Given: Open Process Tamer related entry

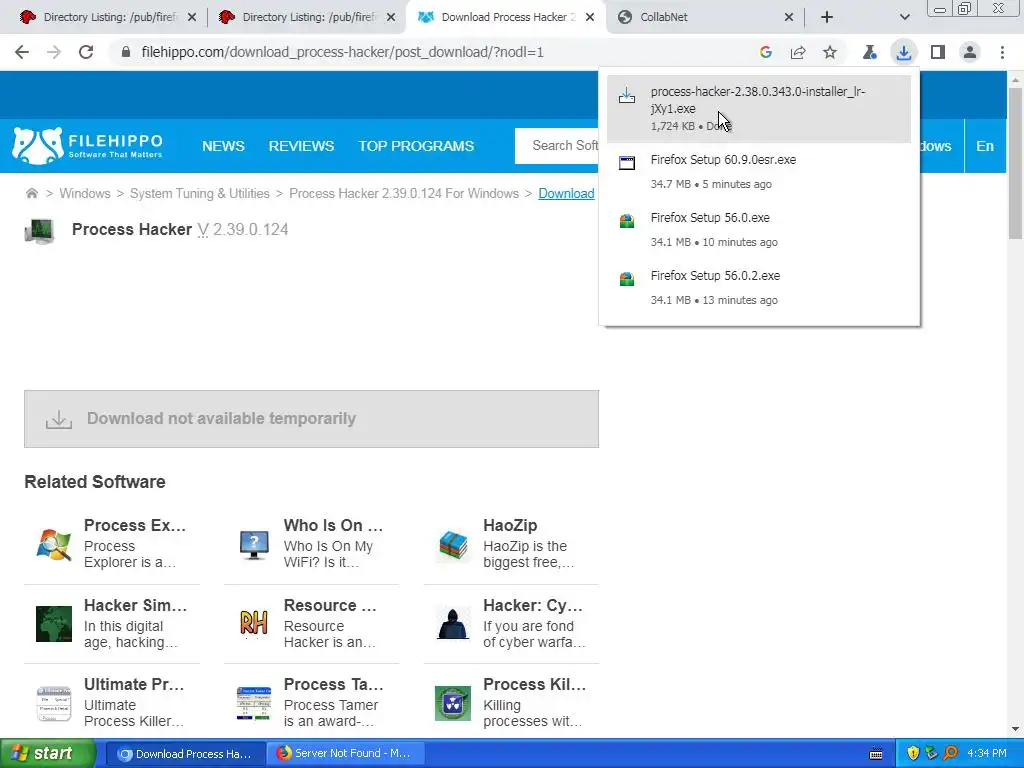Looking at the screenshot, I should (x=312, y=703).
